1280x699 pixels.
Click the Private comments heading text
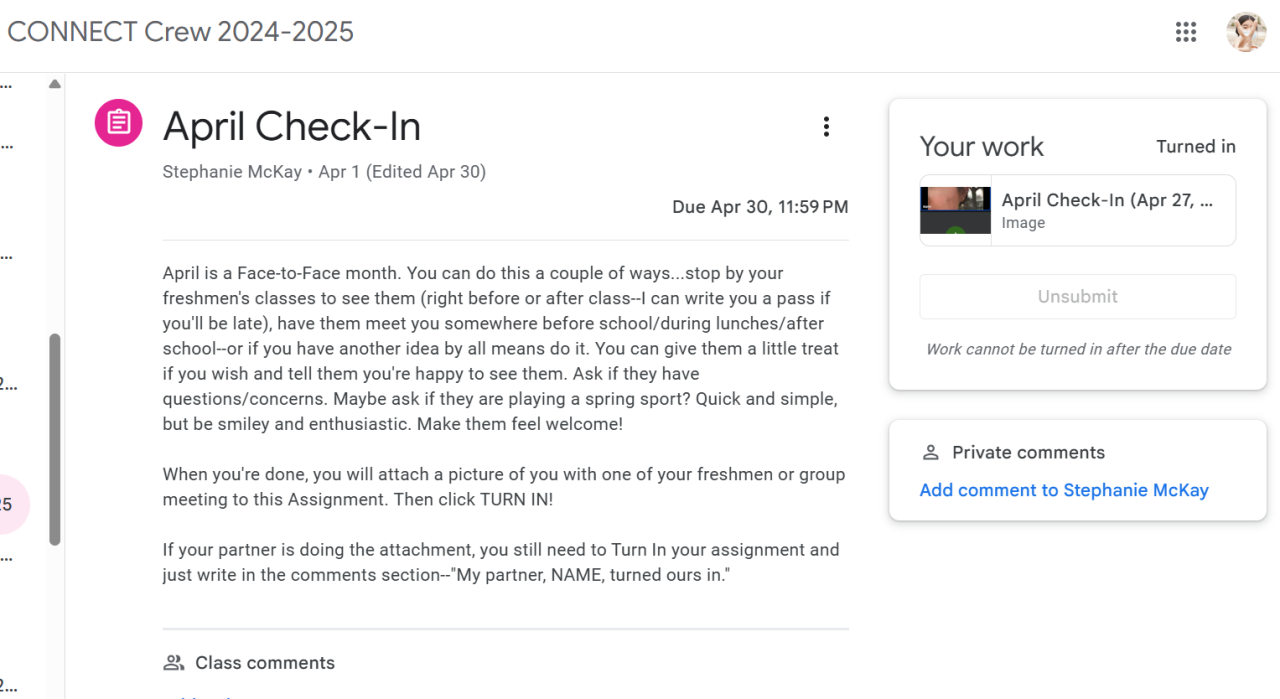[x=1028, y=453]
